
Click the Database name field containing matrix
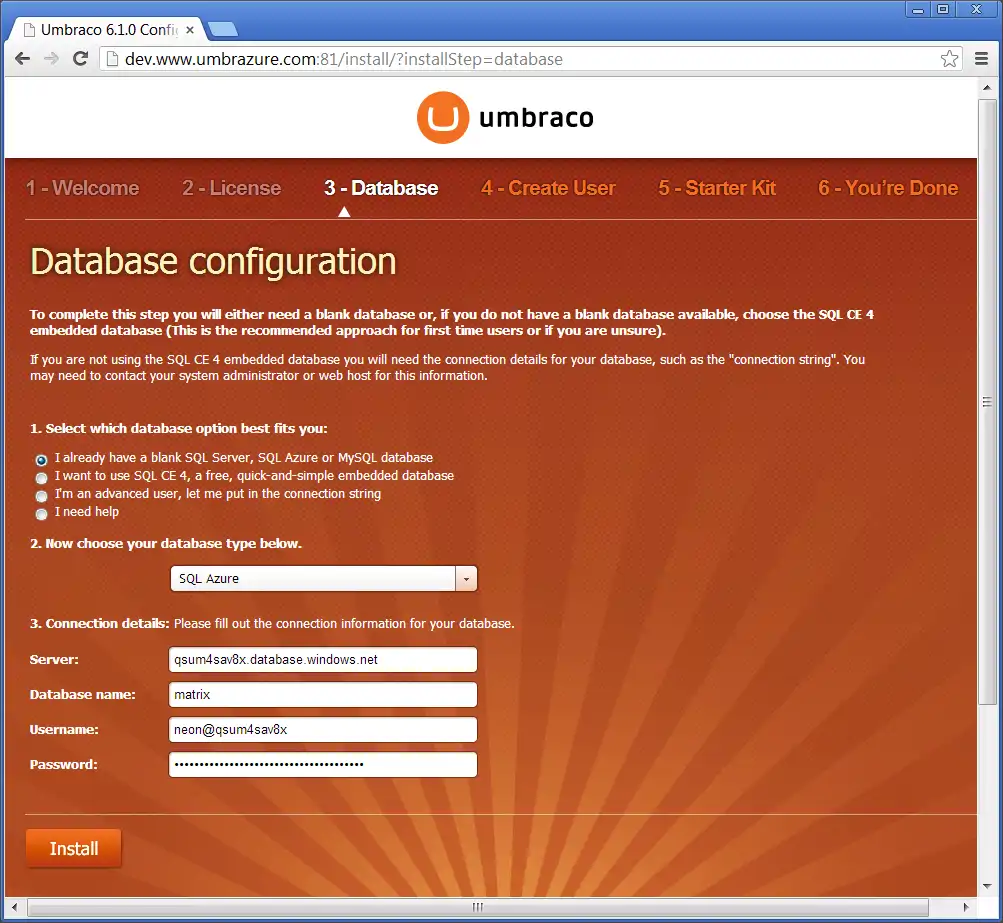323,695
